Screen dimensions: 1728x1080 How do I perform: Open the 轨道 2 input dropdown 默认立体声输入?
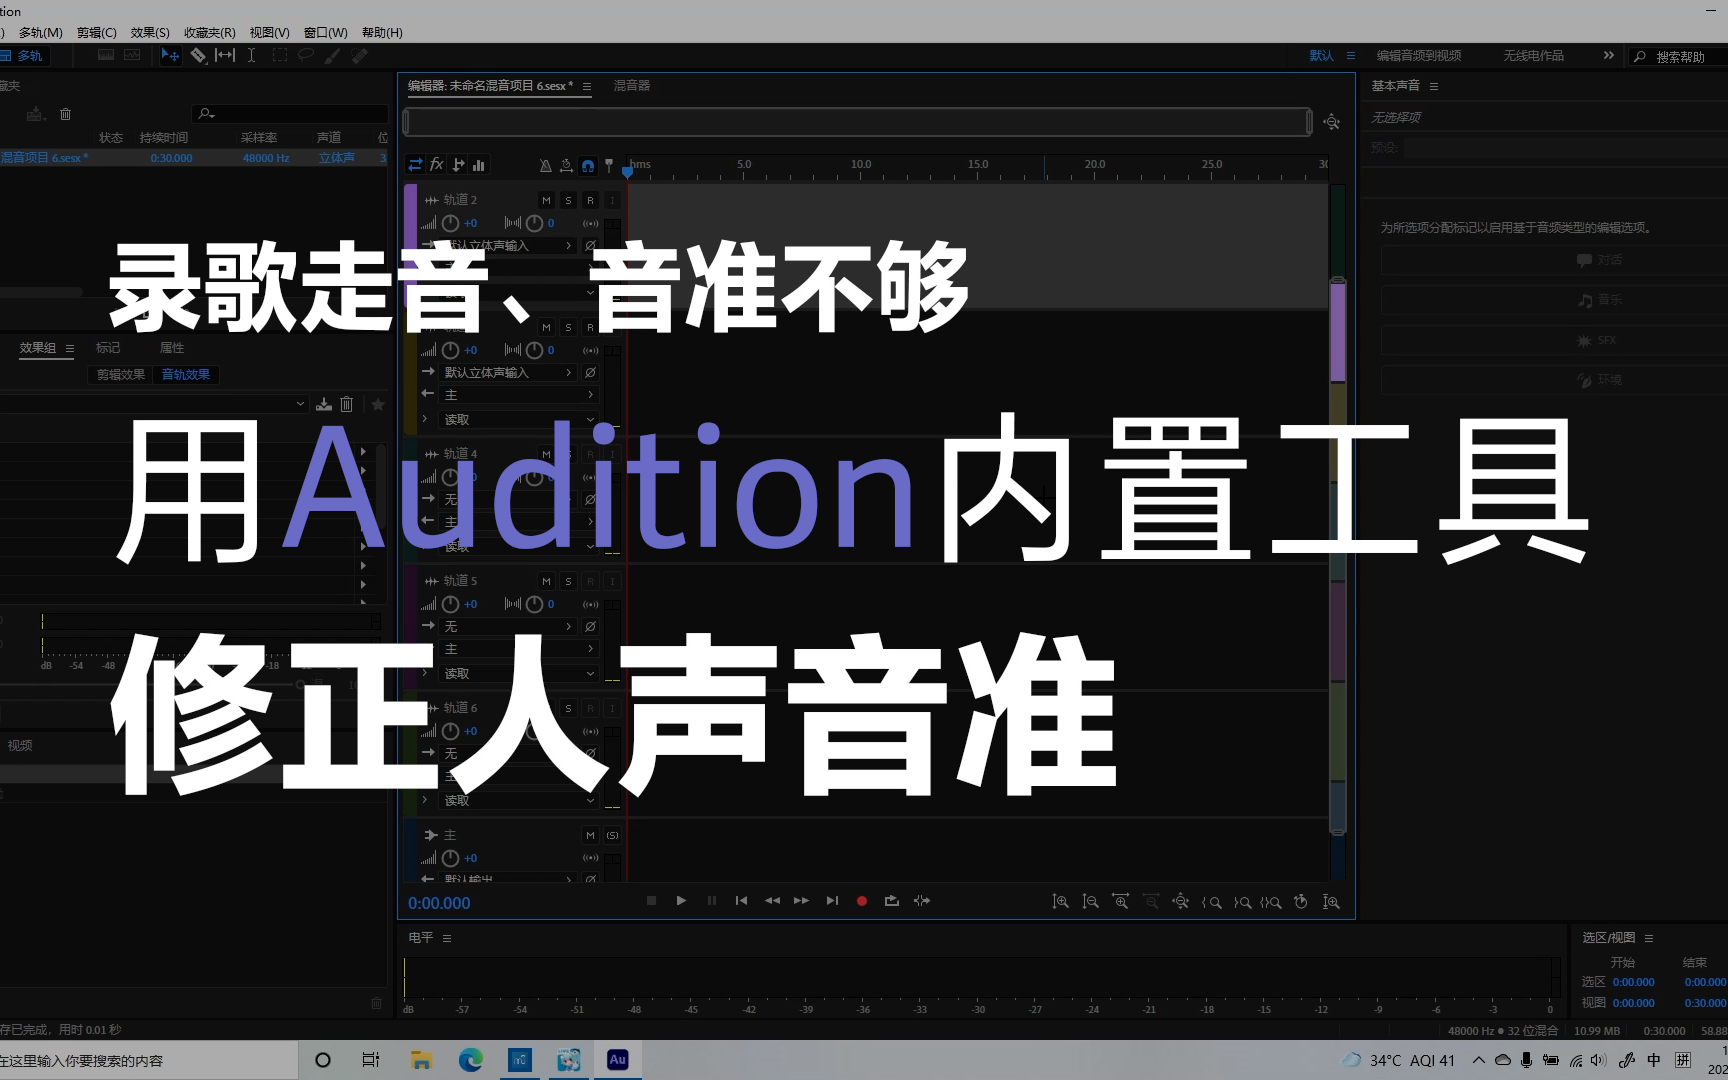click(509, 246)
